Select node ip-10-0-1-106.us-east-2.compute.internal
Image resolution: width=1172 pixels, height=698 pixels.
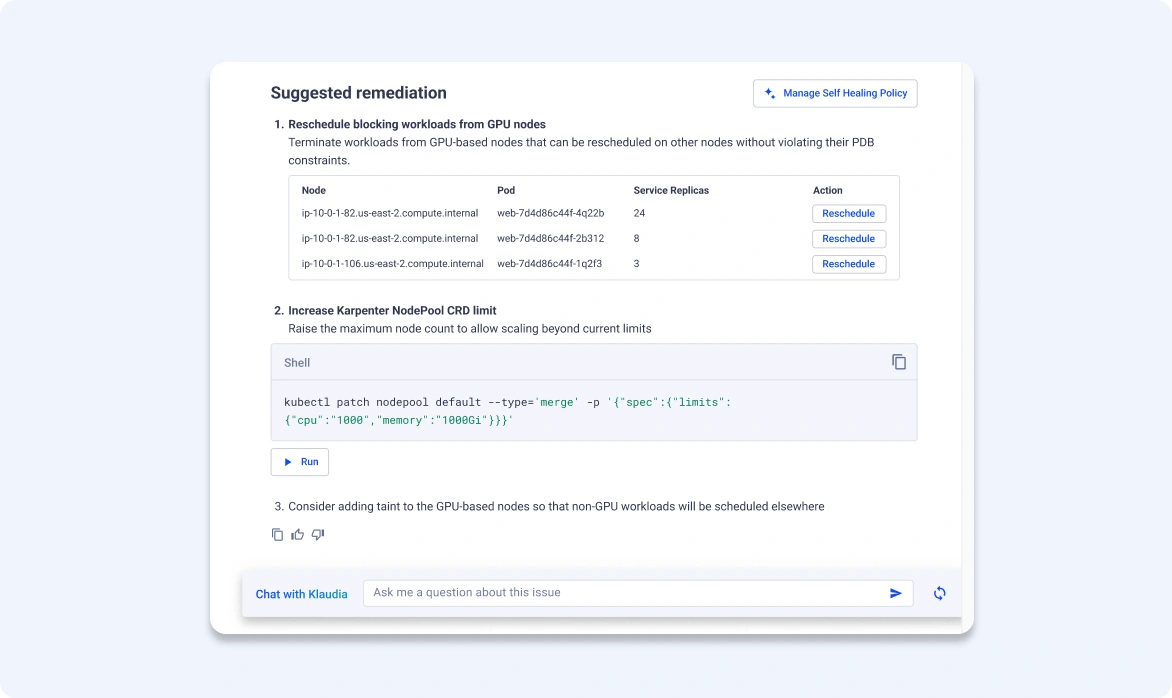click(392, 264)
